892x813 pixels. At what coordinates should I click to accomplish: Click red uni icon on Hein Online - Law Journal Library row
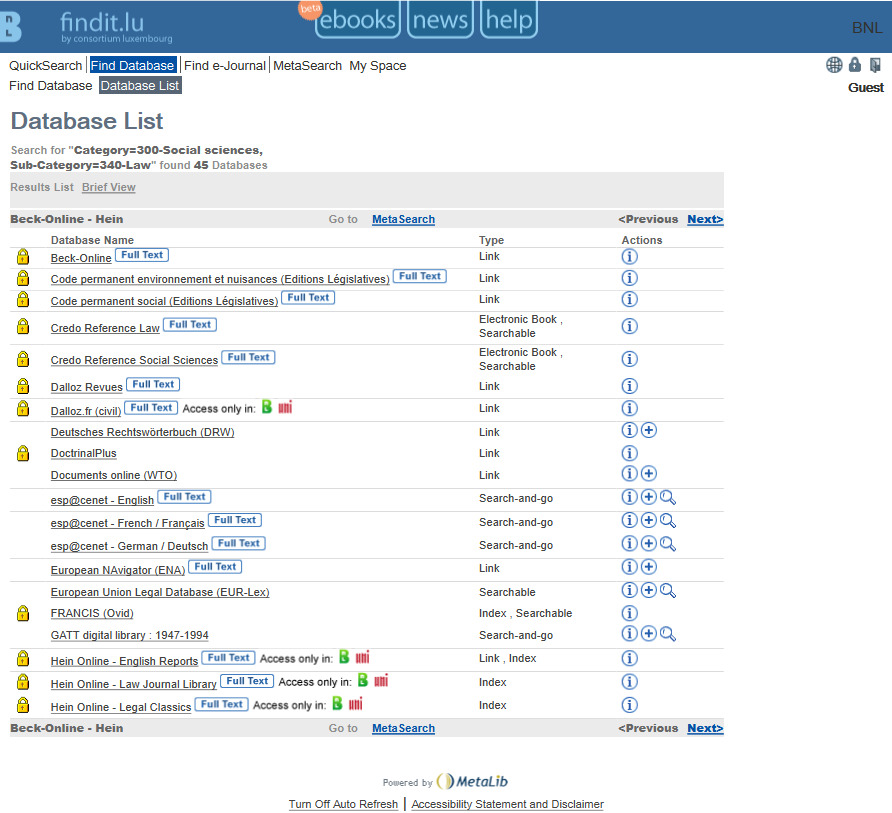pos(381,680)
